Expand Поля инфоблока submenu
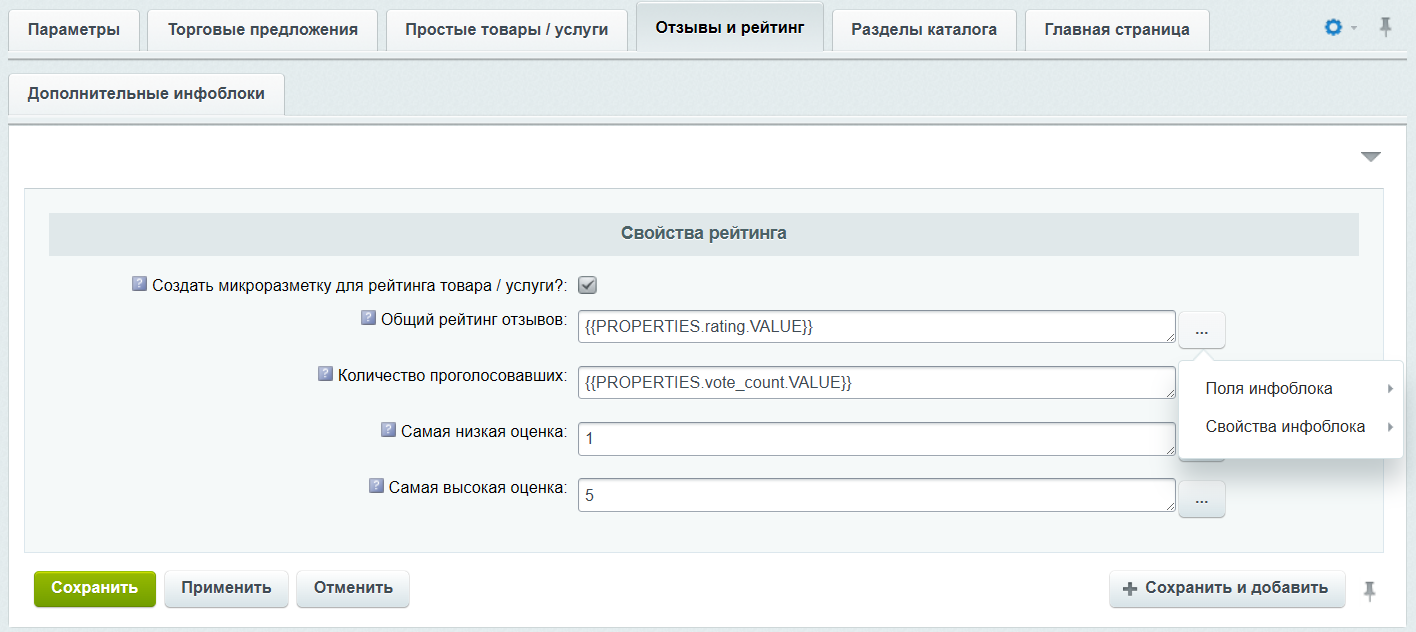 click(x=1291, y=389)
